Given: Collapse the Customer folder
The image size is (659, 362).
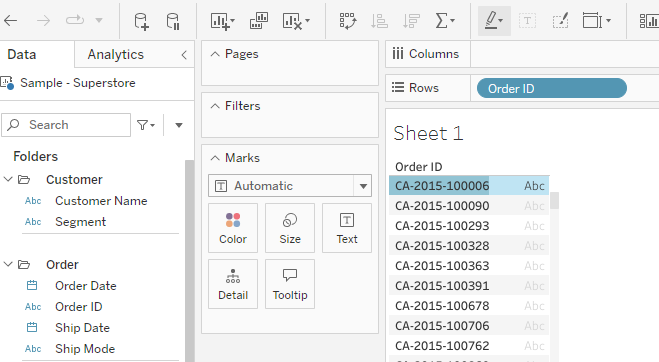Looking at the screenshot, I should [x=8, y=180].
